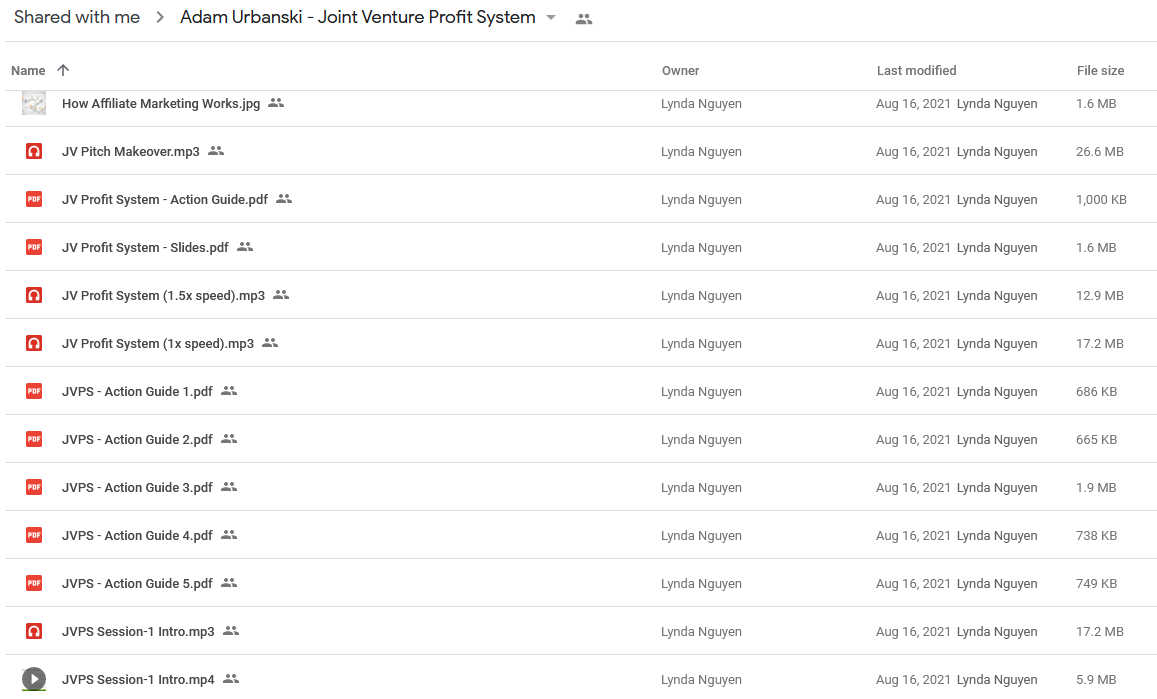
Task: Select JV Profit System (1x speed).mp3 name
Action: click(158, 343)
